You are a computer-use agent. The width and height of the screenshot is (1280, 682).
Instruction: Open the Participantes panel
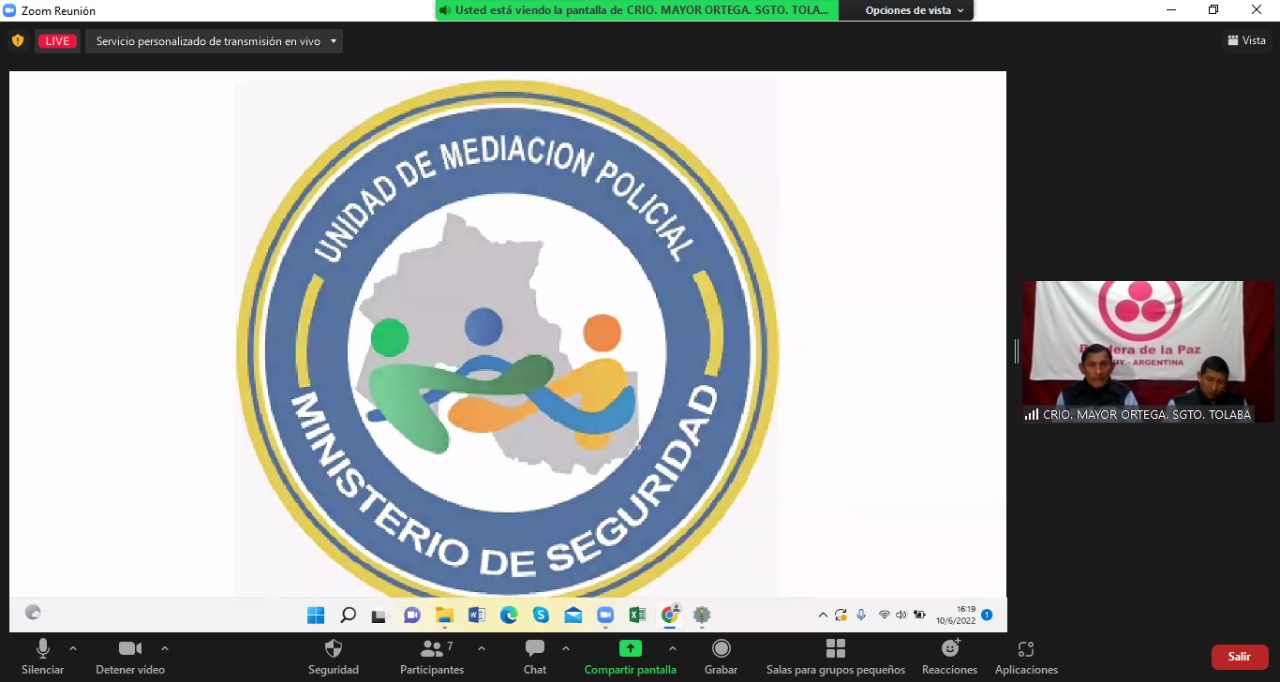(432, 656)
